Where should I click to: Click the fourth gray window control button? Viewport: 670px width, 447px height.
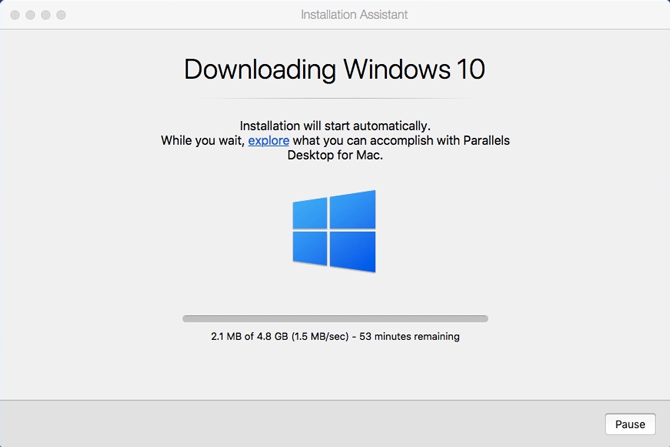pos(61,15)
